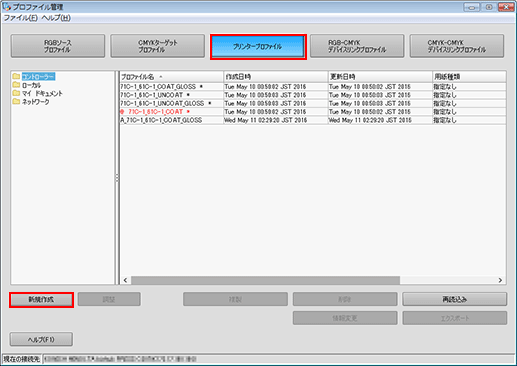The image size is (517, 366).
Task: Sort by the 用紙種類 column header
Action: point(469,77)
